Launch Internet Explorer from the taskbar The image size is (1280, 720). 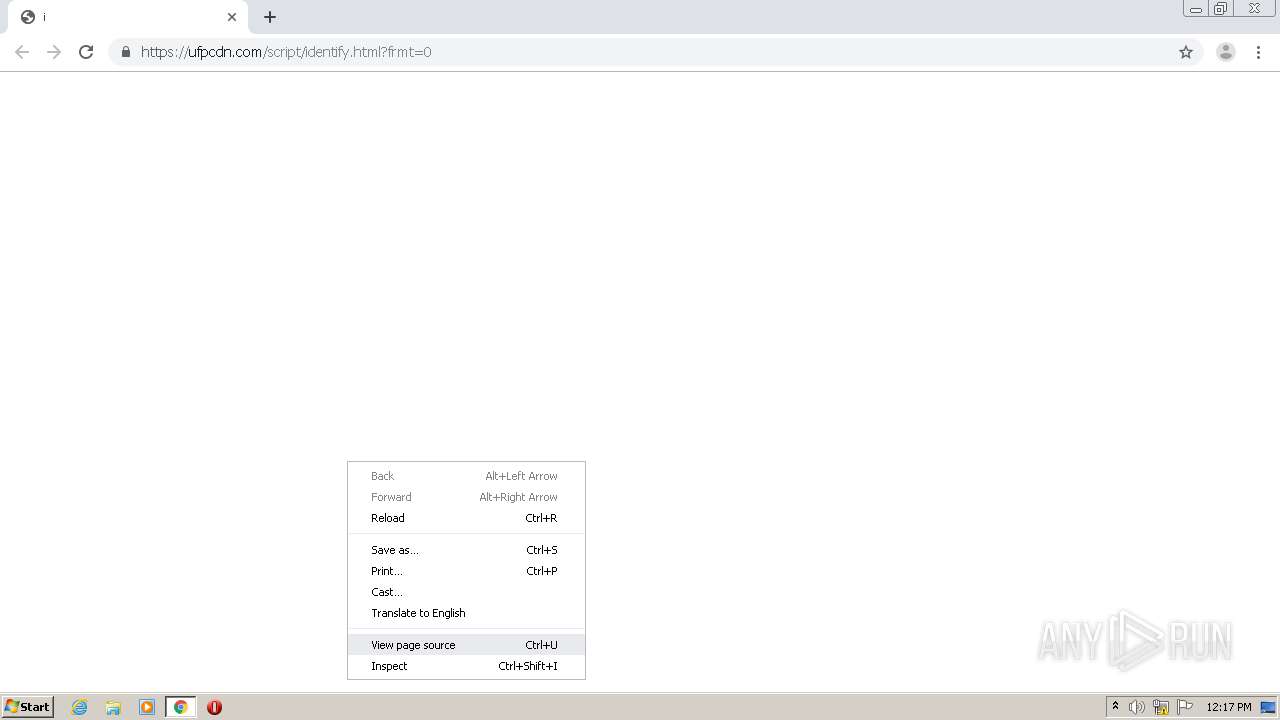80,707
